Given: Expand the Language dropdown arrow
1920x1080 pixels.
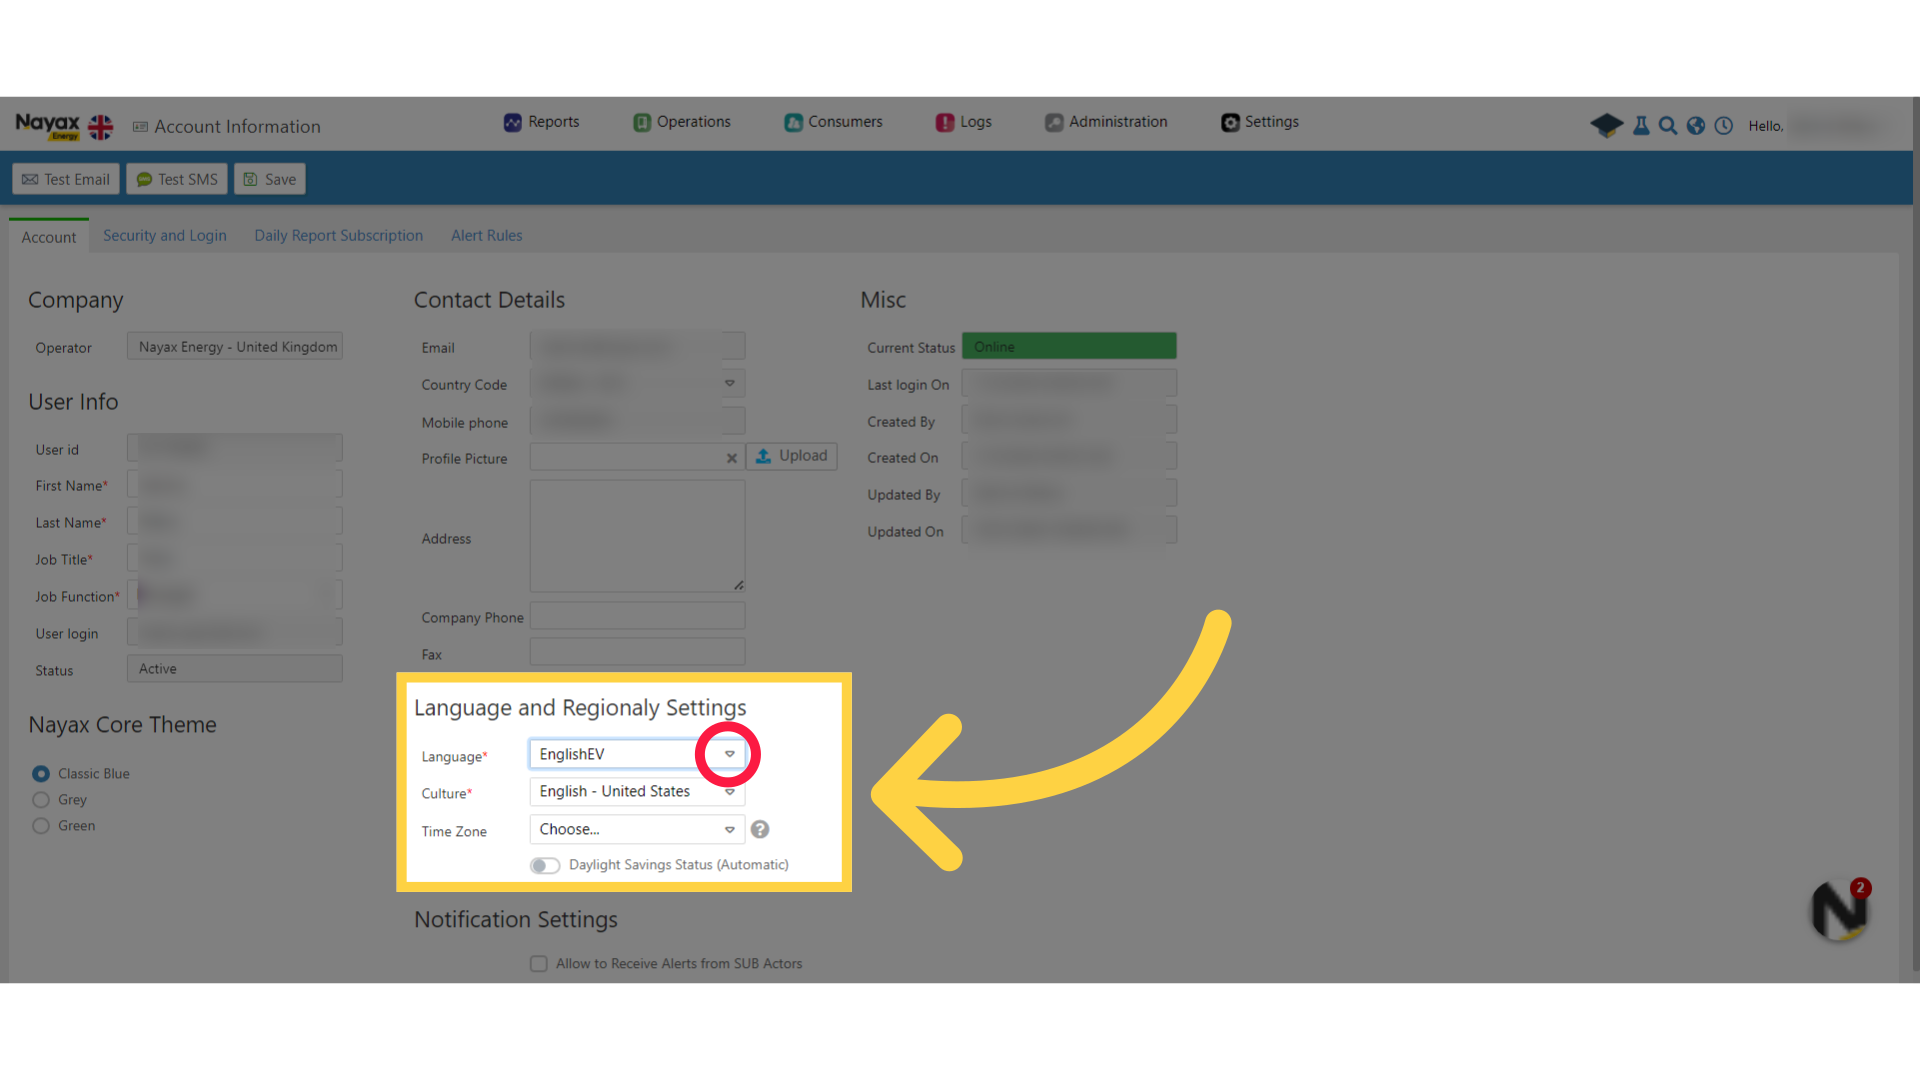Looking at the screenshot, I should pyautogui.click(x=729, y=754).
